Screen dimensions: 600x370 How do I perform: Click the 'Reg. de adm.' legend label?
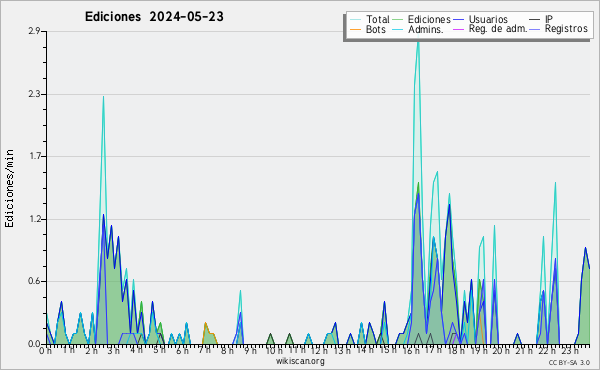click(x=497, y=29)
